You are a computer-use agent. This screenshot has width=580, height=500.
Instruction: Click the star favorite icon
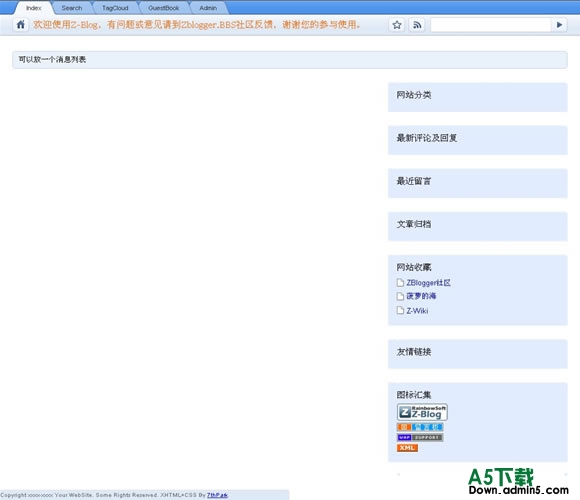click(397, 25)
